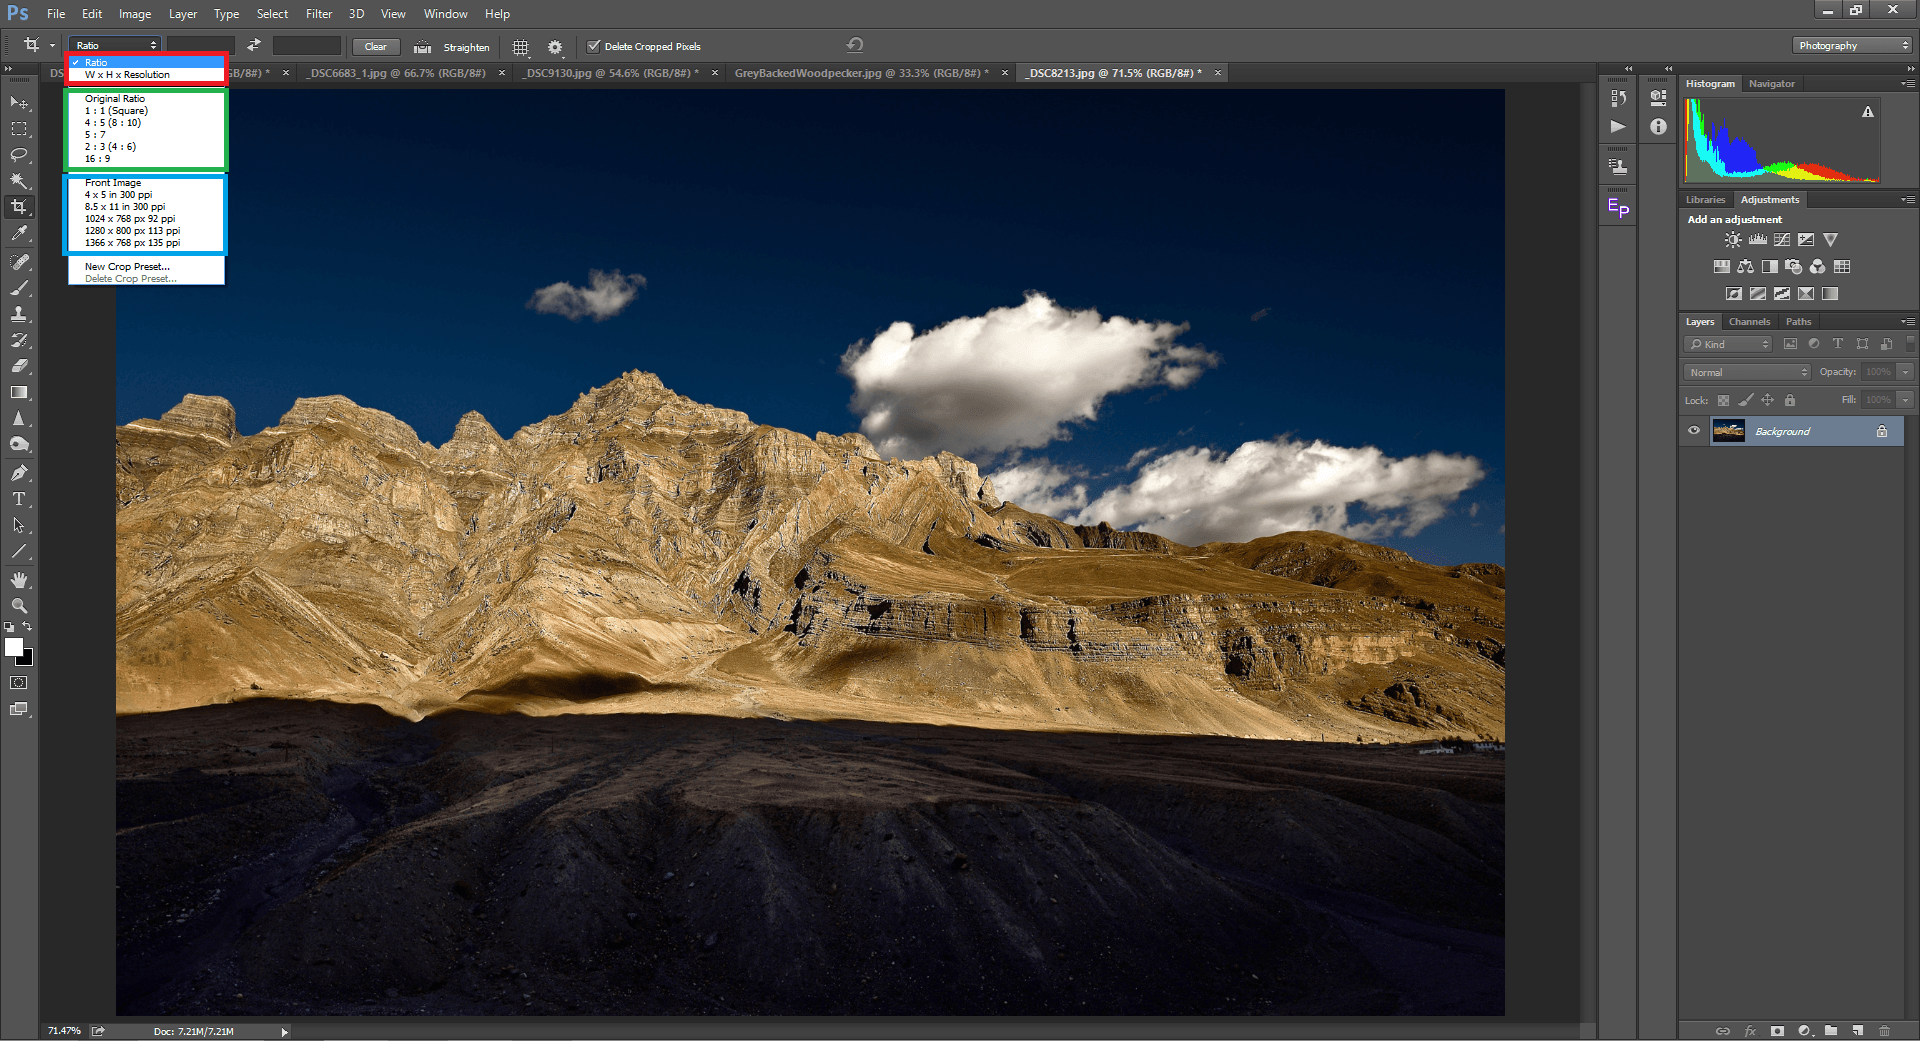Open crop settings gear icon
This screenshot has height=1041, width=1920.
(555, 47)
